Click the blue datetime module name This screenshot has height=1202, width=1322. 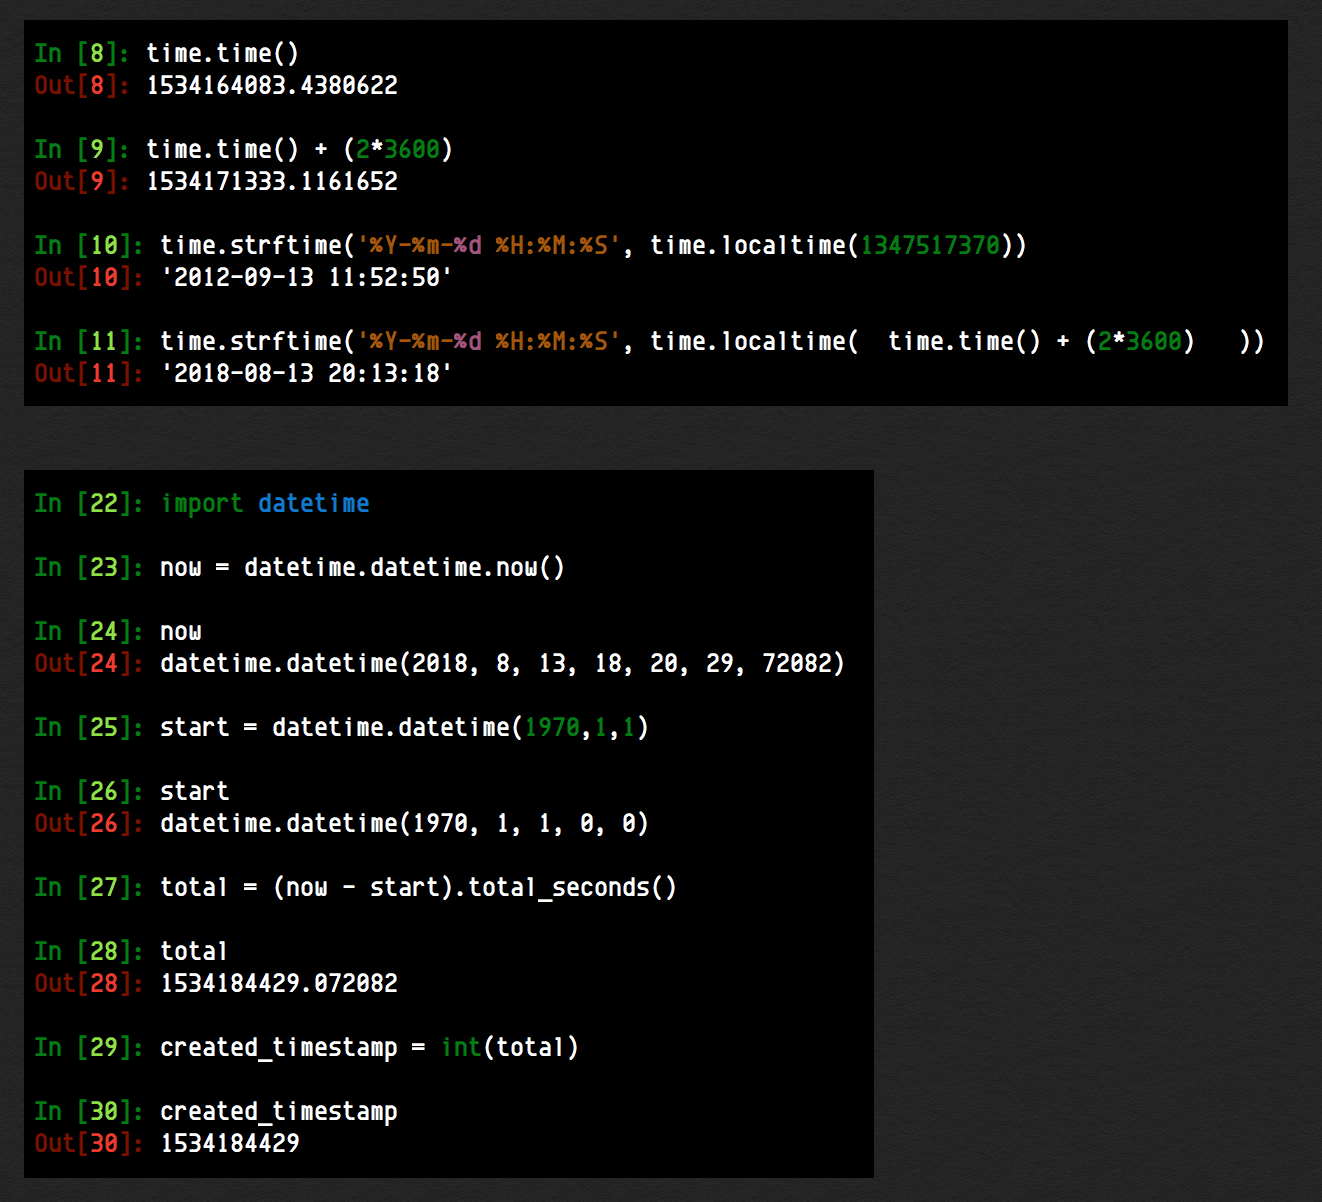pos(314,503)
